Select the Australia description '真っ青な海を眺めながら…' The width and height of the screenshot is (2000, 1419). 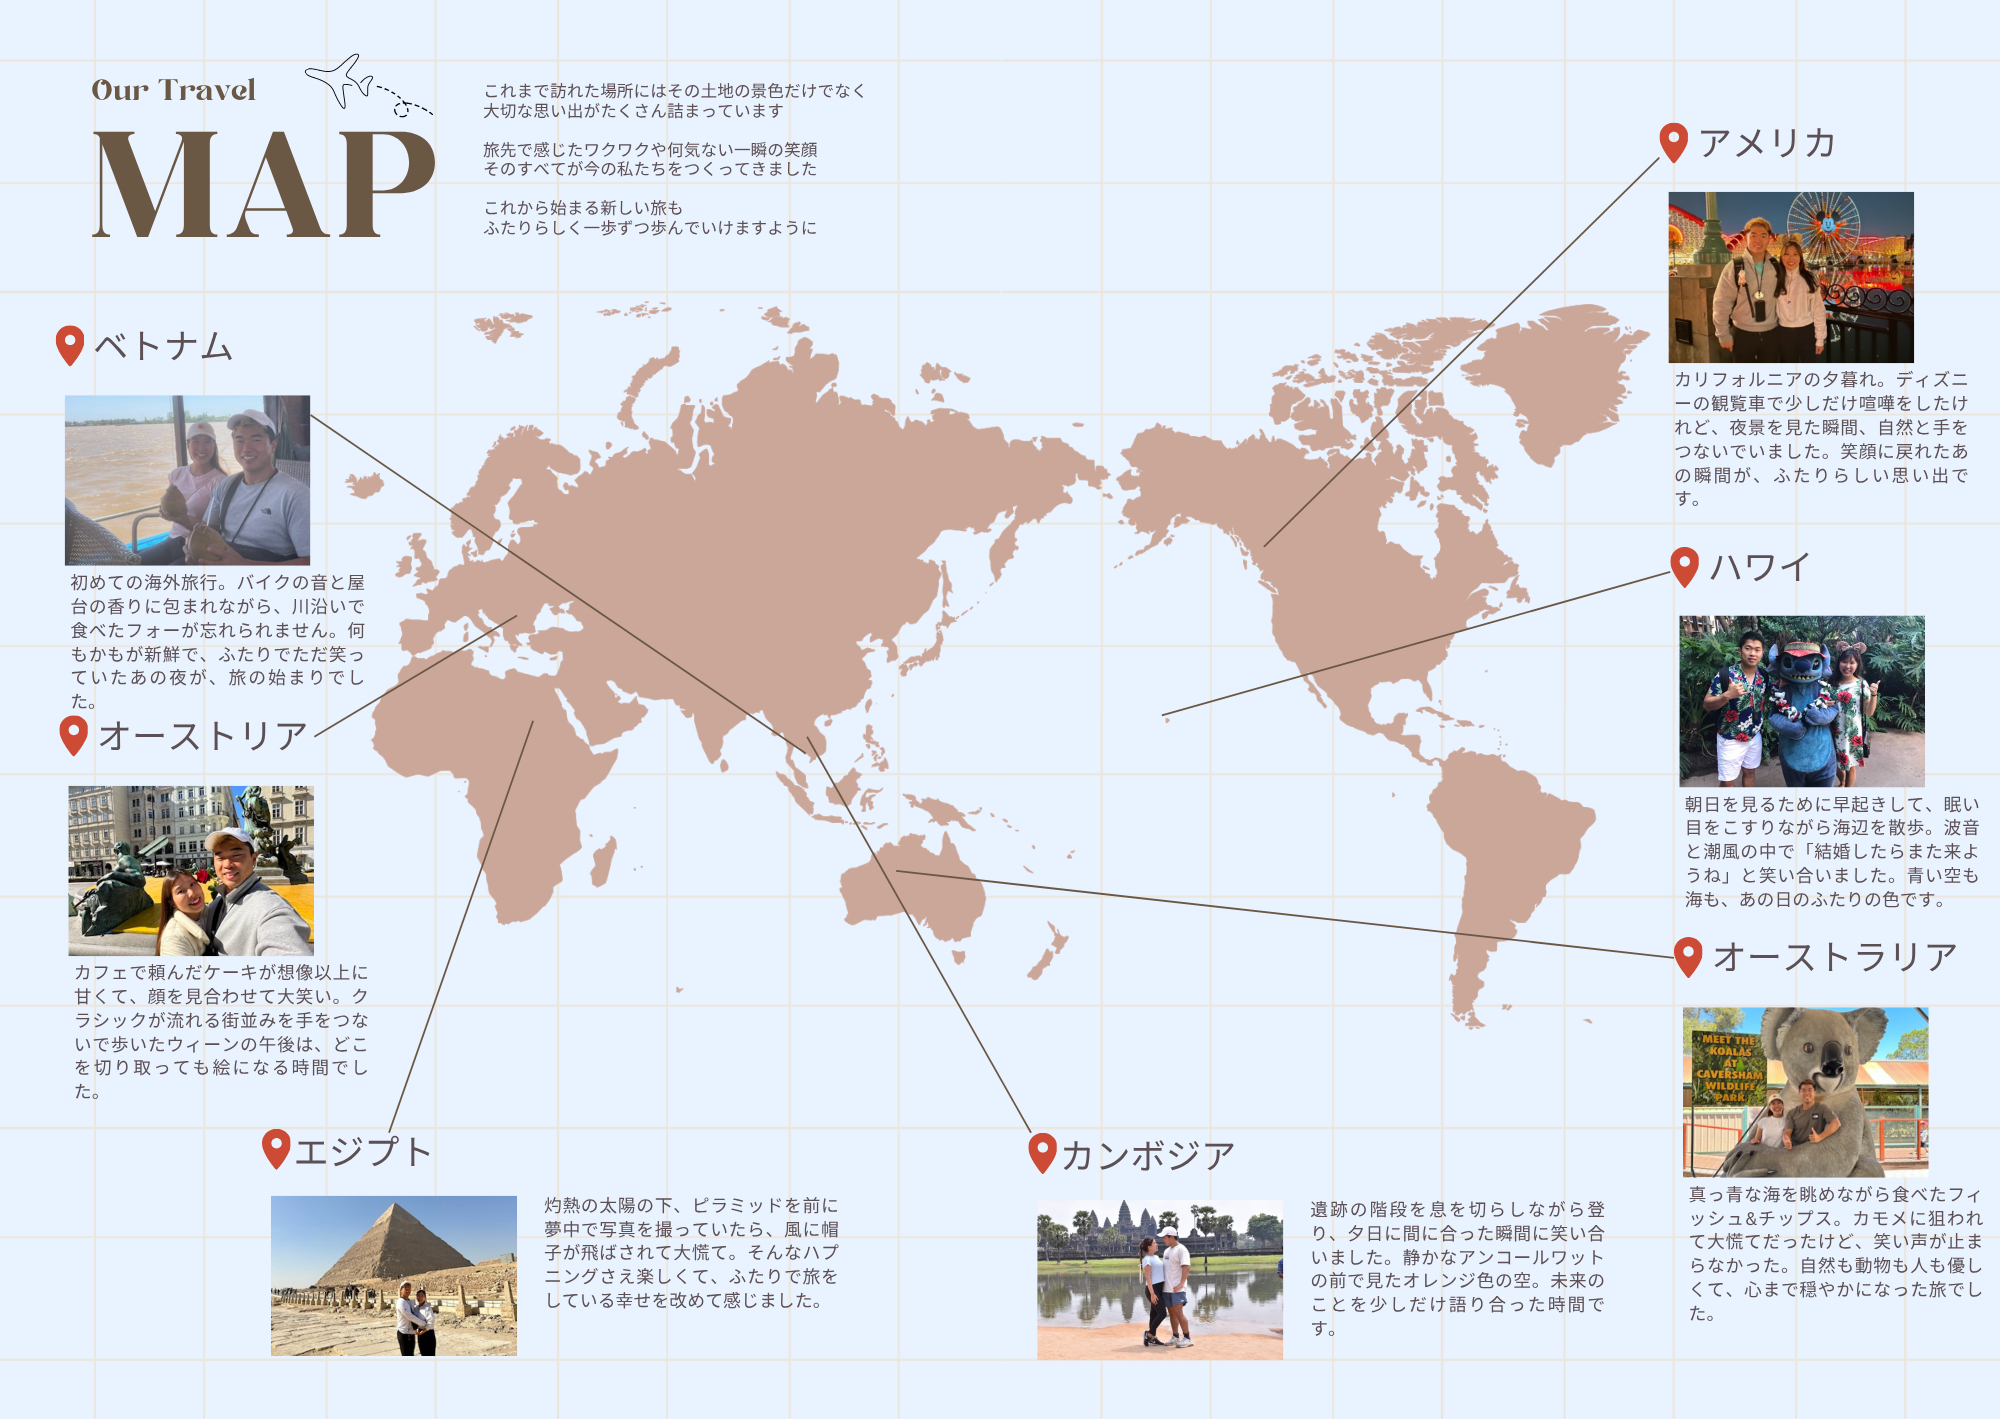(1836, 1253)
